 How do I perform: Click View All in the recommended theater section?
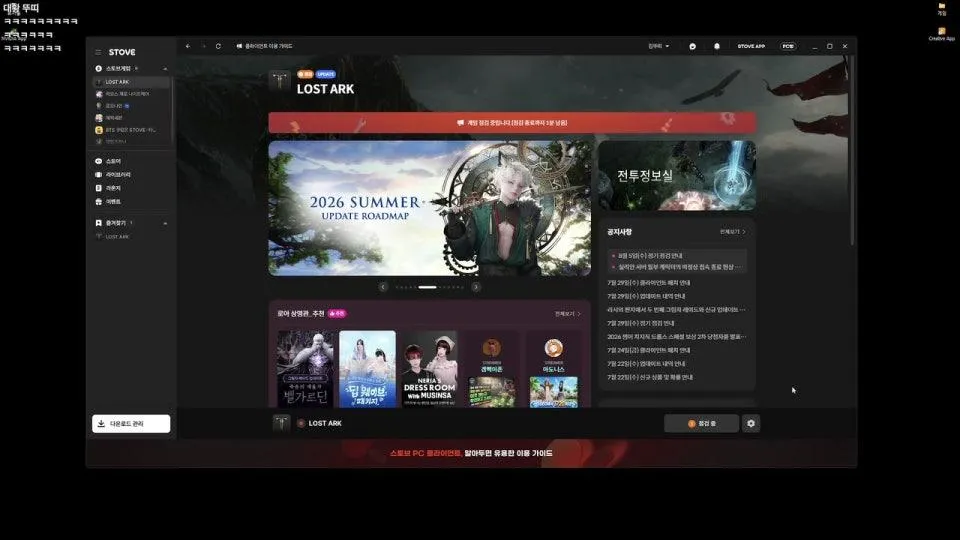point(568,313)
